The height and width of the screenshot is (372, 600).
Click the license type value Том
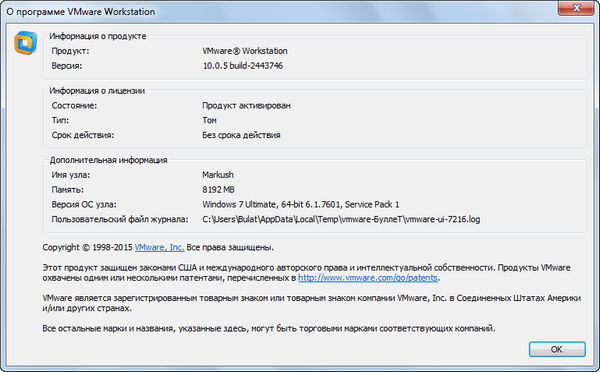(209, 120)
